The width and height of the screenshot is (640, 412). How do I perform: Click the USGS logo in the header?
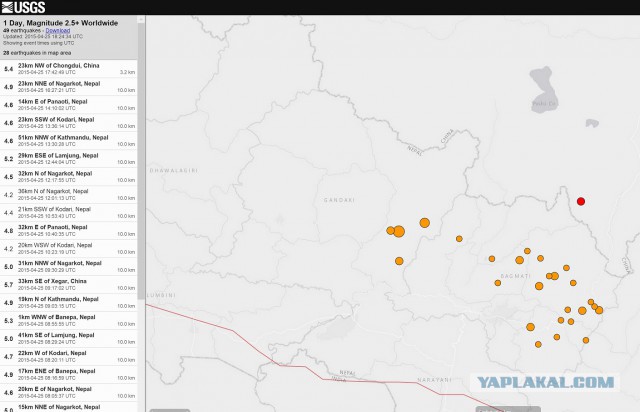point(23,7)
